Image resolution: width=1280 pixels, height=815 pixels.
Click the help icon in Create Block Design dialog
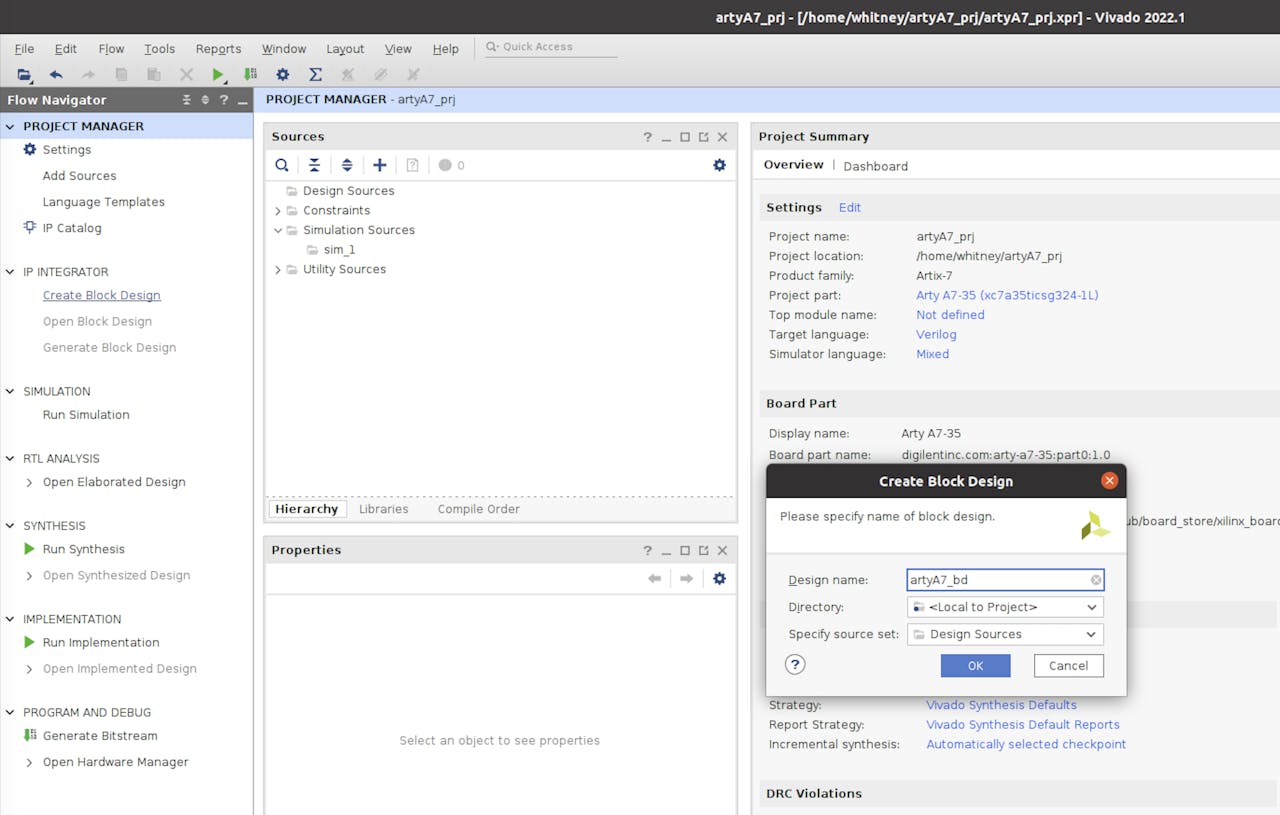pos(795,664)
